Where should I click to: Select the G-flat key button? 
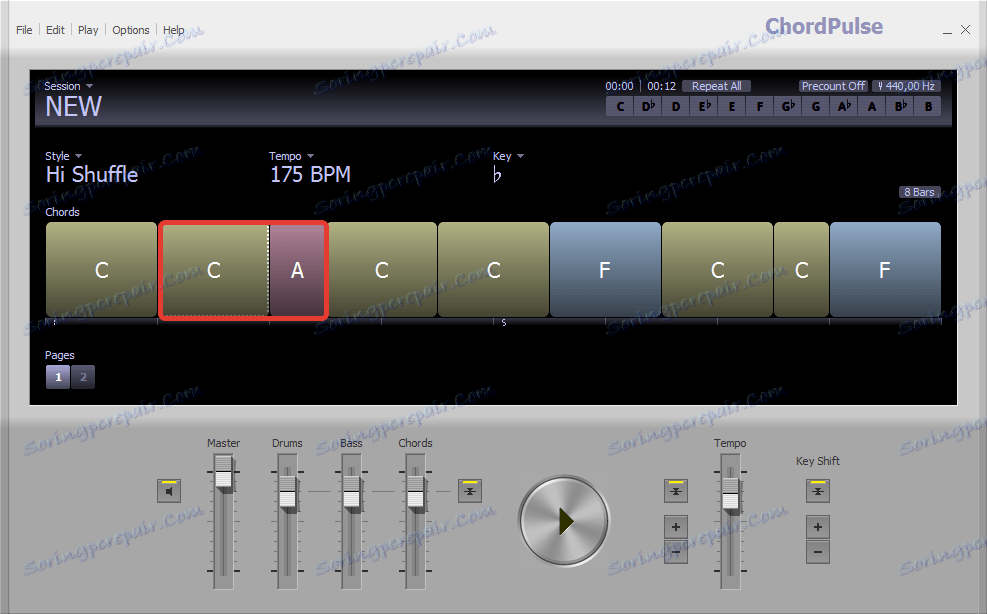point(788,106)
